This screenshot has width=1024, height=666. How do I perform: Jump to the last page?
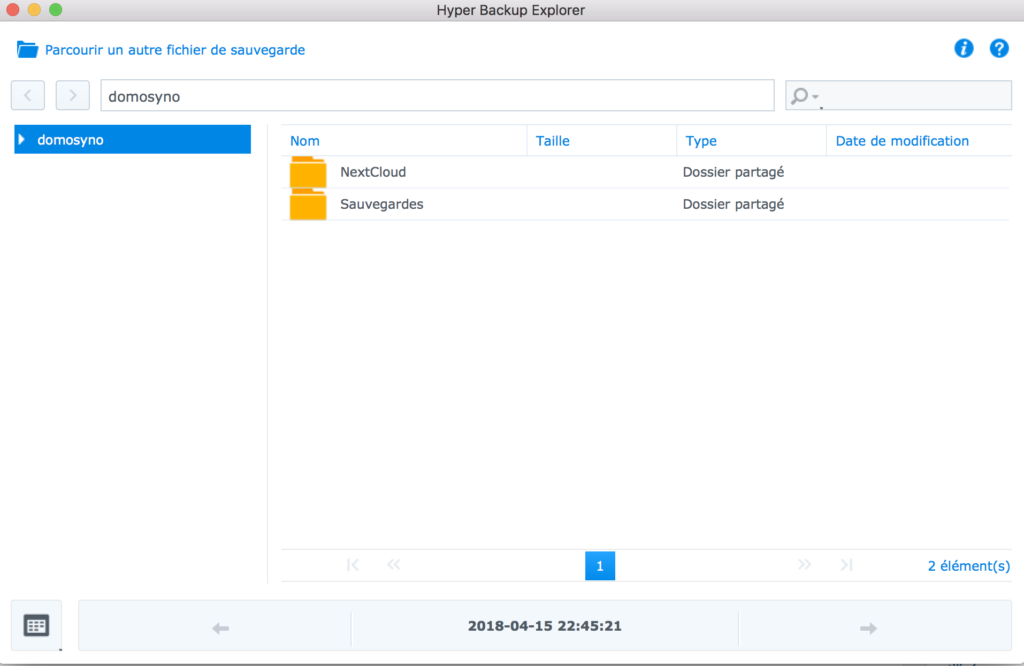click(846, 565)
